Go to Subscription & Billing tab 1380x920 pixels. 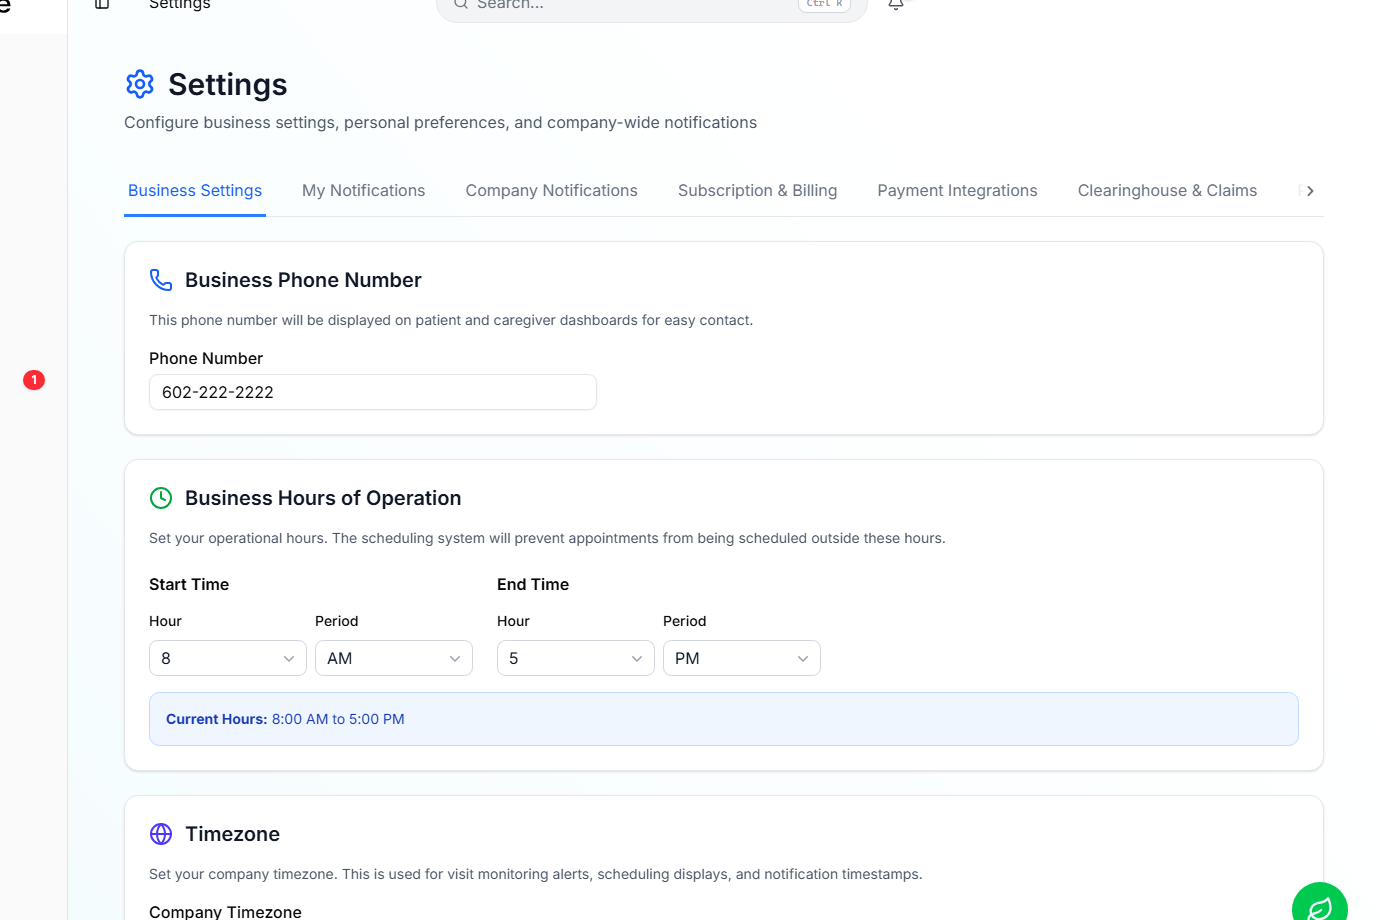click(758, 190)
